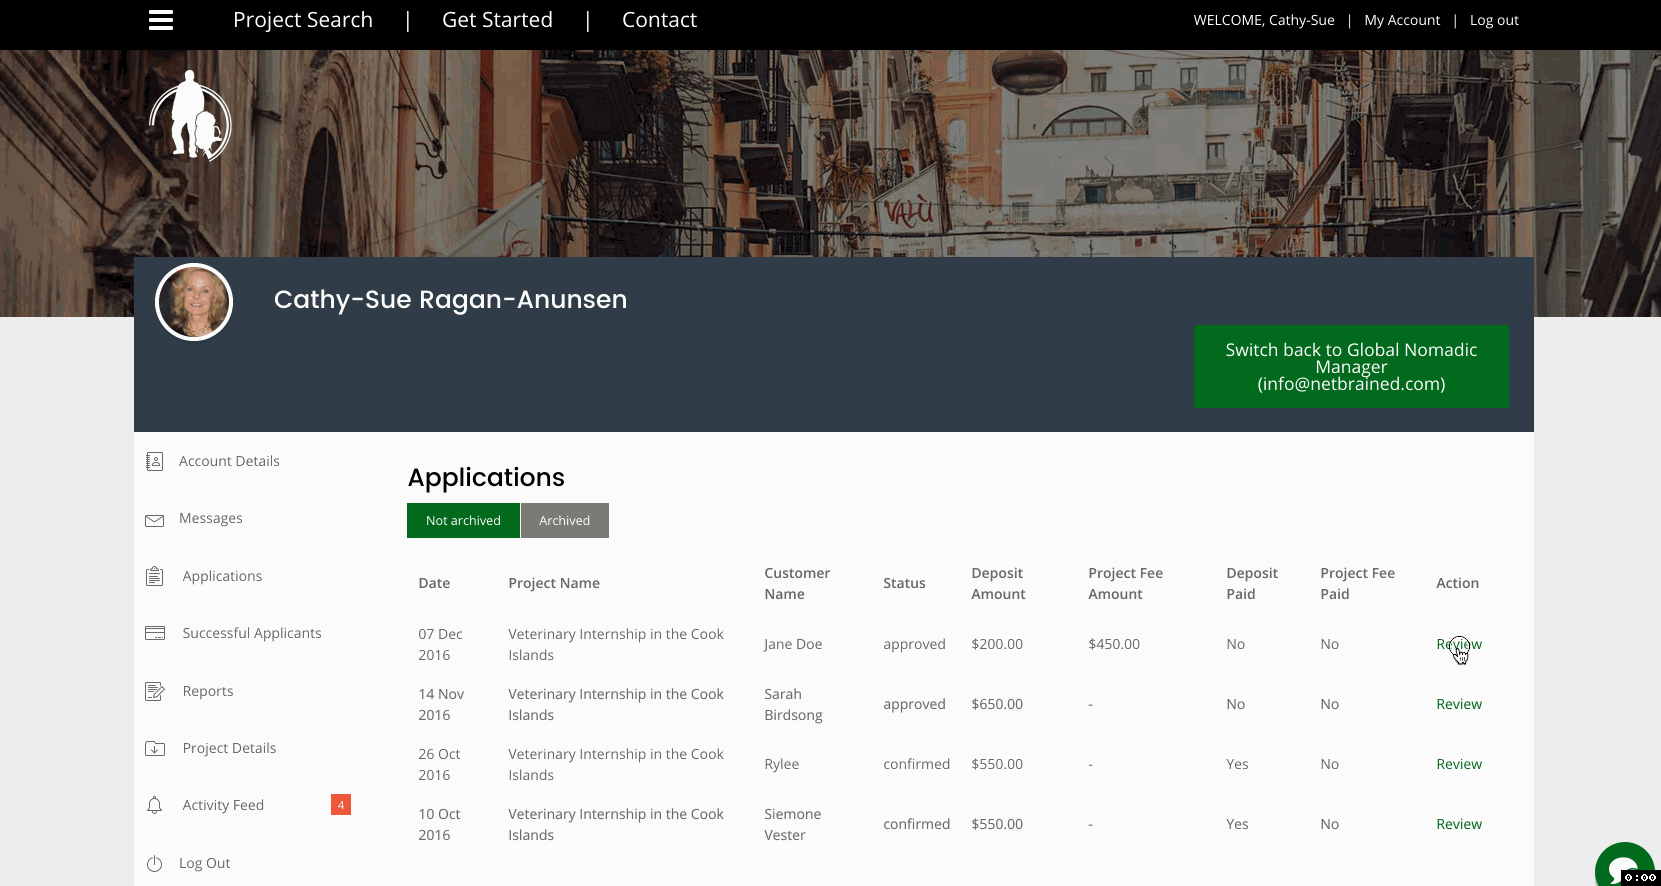Click the Successful Applicants card icon
Image resolution: width=1661 pixels, height=886 pixels.
coord(155,633)
